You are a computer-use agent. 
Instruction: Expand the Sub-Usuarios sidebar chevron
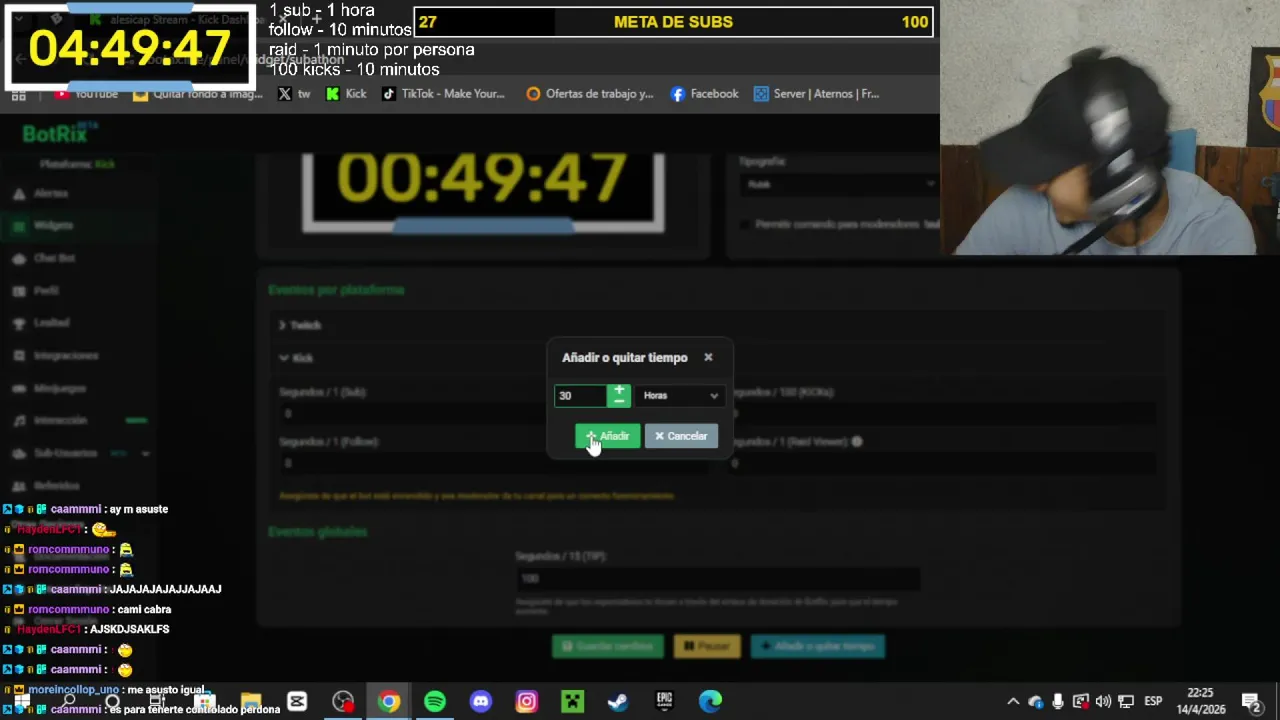pos(145,453)
